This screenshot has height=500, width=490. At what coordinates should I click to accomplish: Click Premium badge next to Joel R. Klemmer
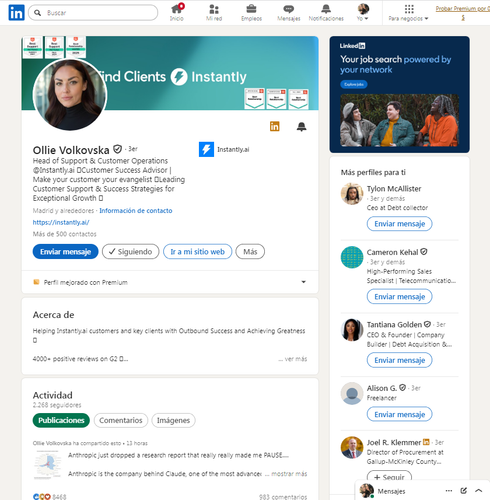pos(426,442)
